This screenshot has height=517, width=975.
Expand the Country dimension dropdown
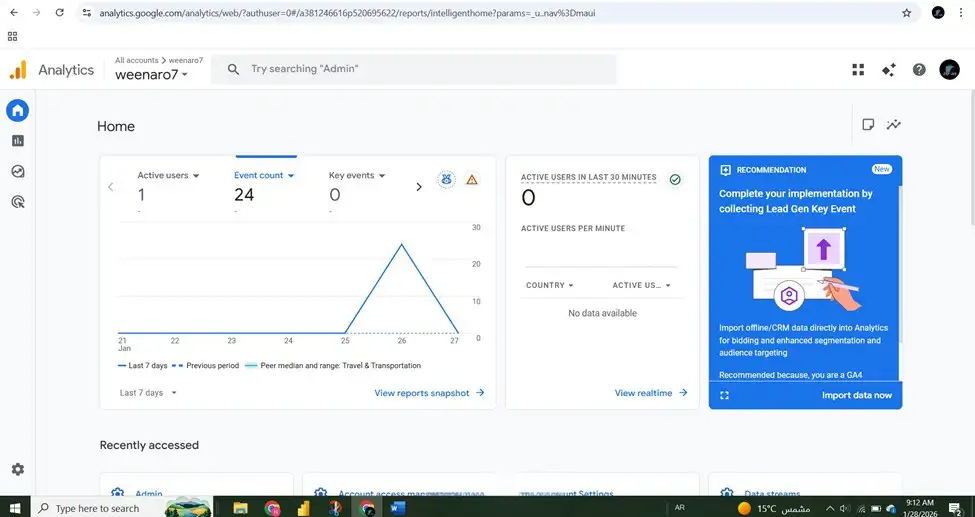pyautogui.click(x=550, y=285)
